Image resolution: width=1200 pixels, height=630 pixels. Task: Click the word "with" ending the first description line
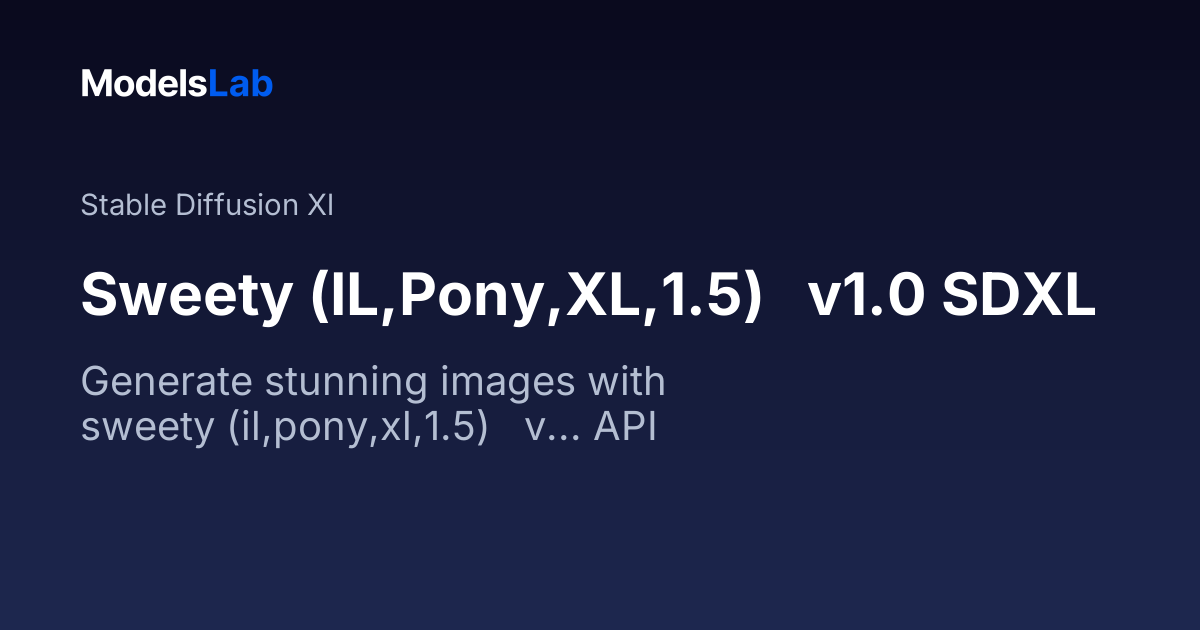tap(626, 381)
